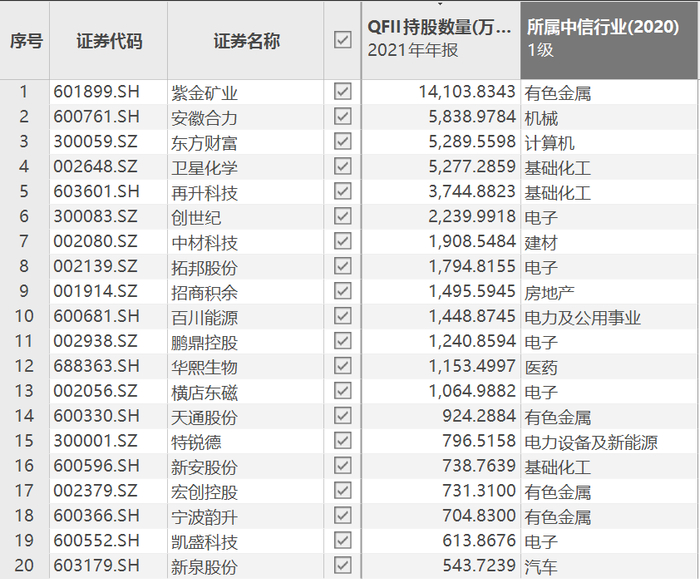Viewport: 700px width, 579px height.
Task: Select security code 600681.SH
Action: pos(96,317)
